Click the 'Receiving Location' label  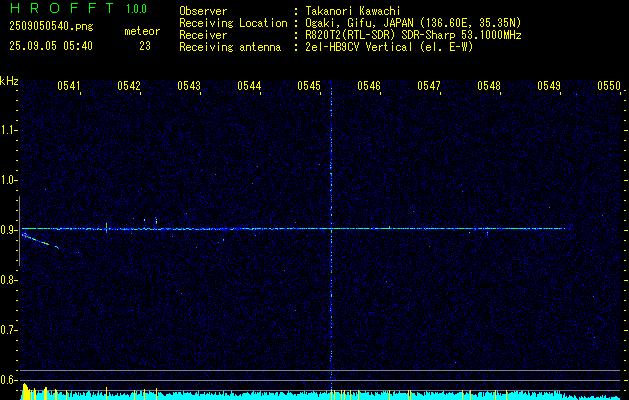tap(233, 23)
